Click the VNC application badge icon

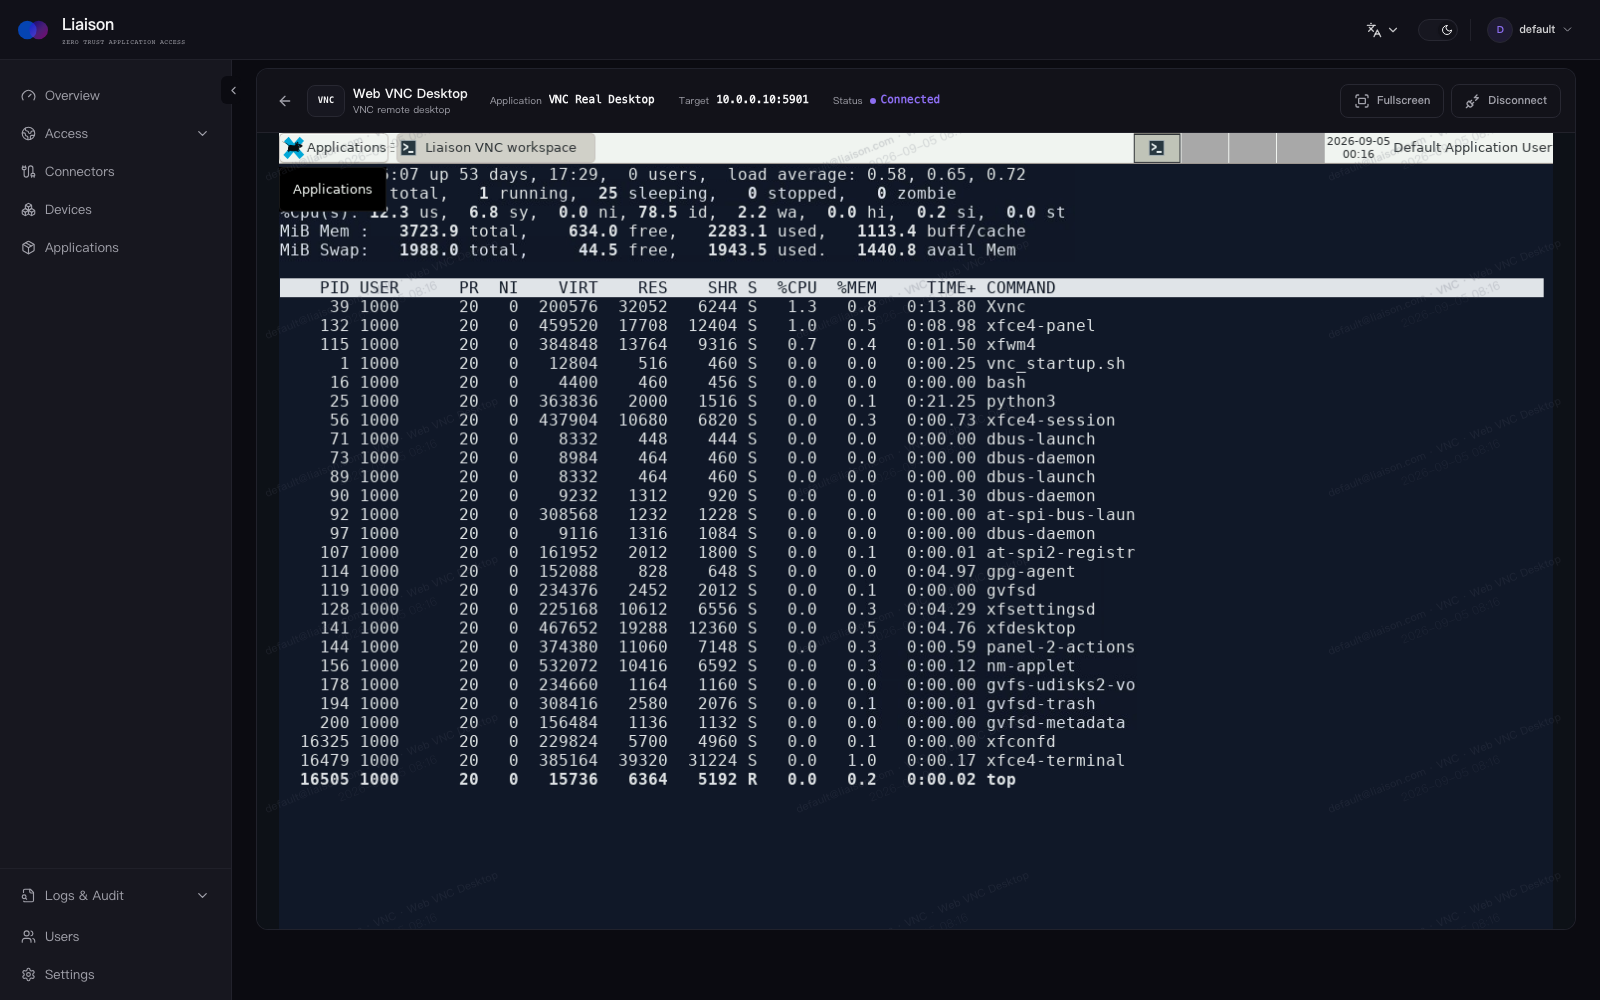326,101
